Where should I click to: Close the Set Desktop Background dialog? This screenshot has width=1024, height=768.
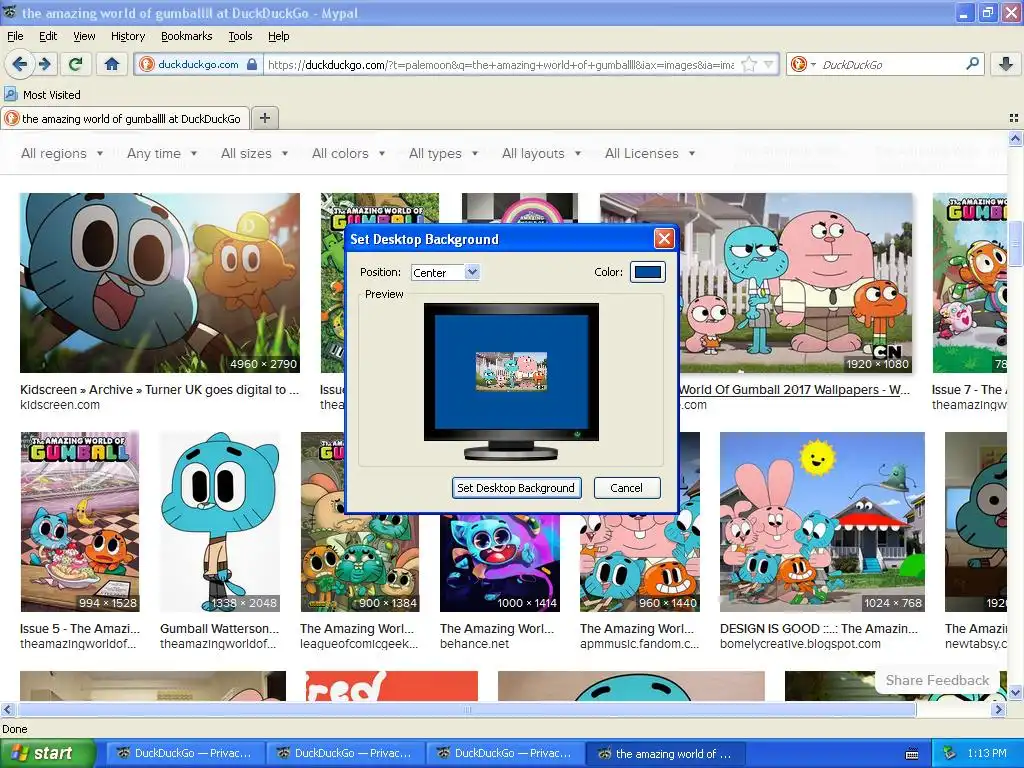tap(664, 239)
